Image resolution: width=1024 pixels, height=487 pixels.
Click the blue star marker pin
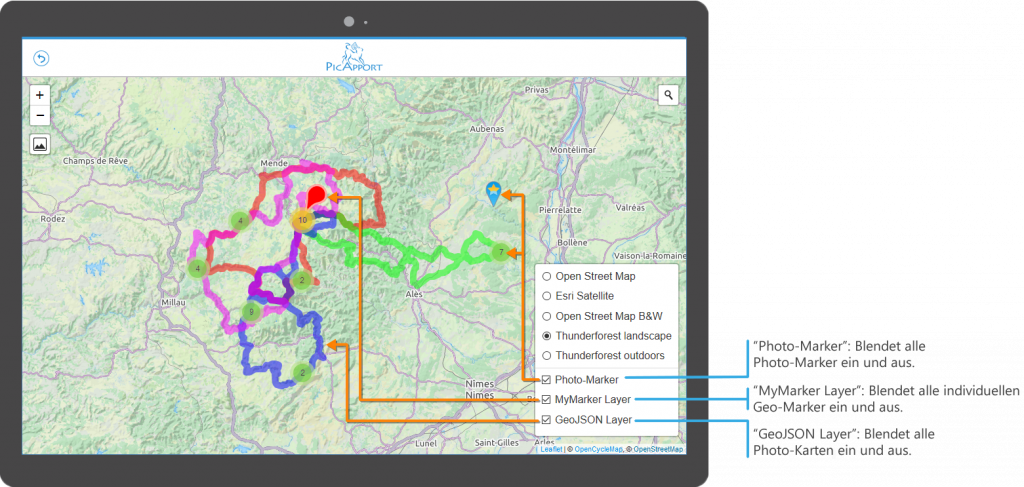tap(492, 192)
